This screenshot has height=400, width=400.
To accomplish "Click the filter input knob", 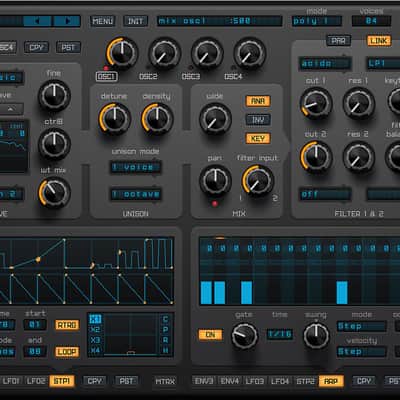I will (258, 180).
